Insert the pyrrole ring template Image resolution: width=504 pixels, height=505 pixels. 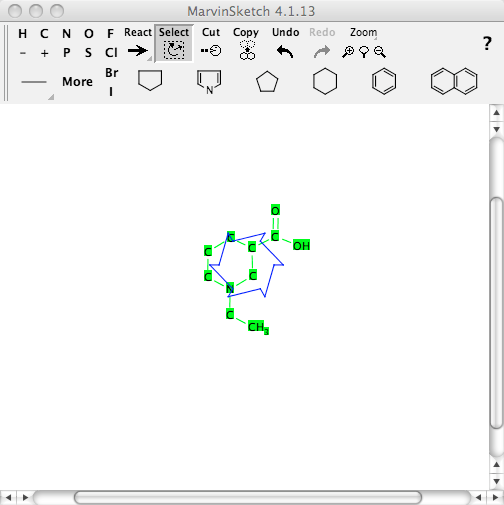coord(209,82)
